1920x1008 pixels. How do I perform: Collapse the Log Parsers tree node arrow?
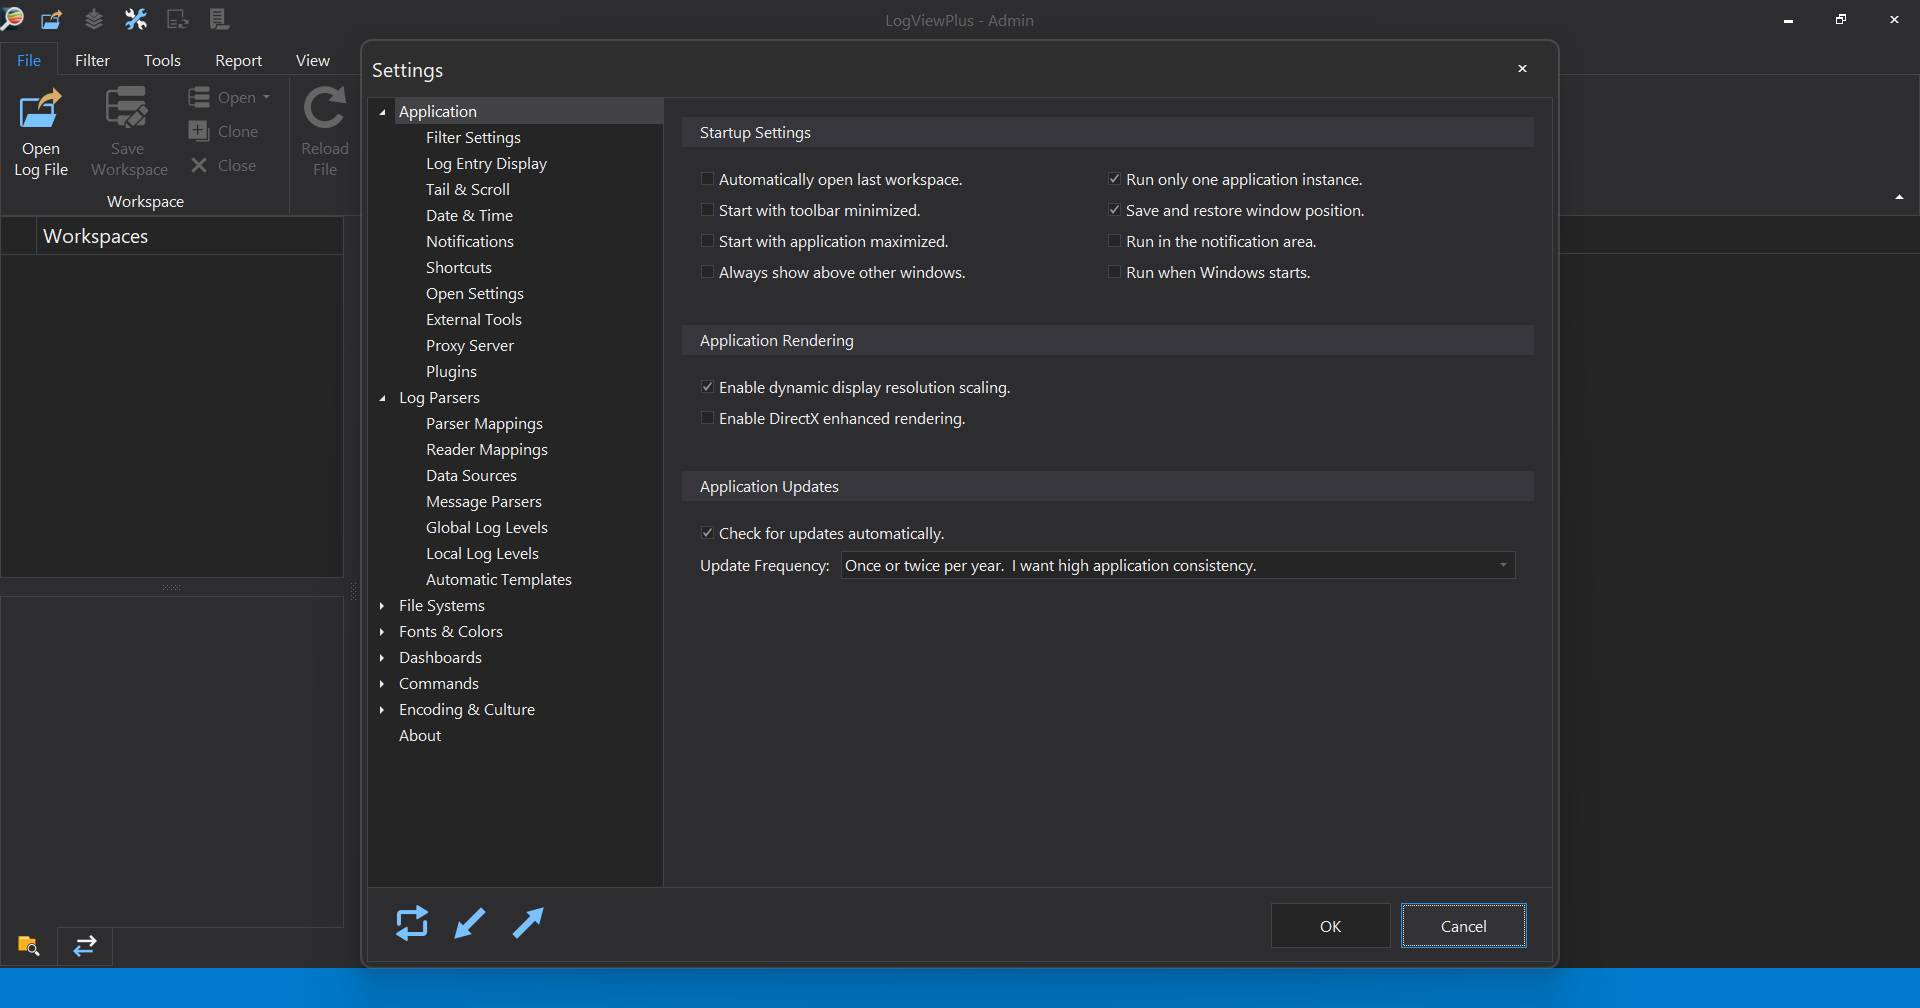click(x=382, y=398)
